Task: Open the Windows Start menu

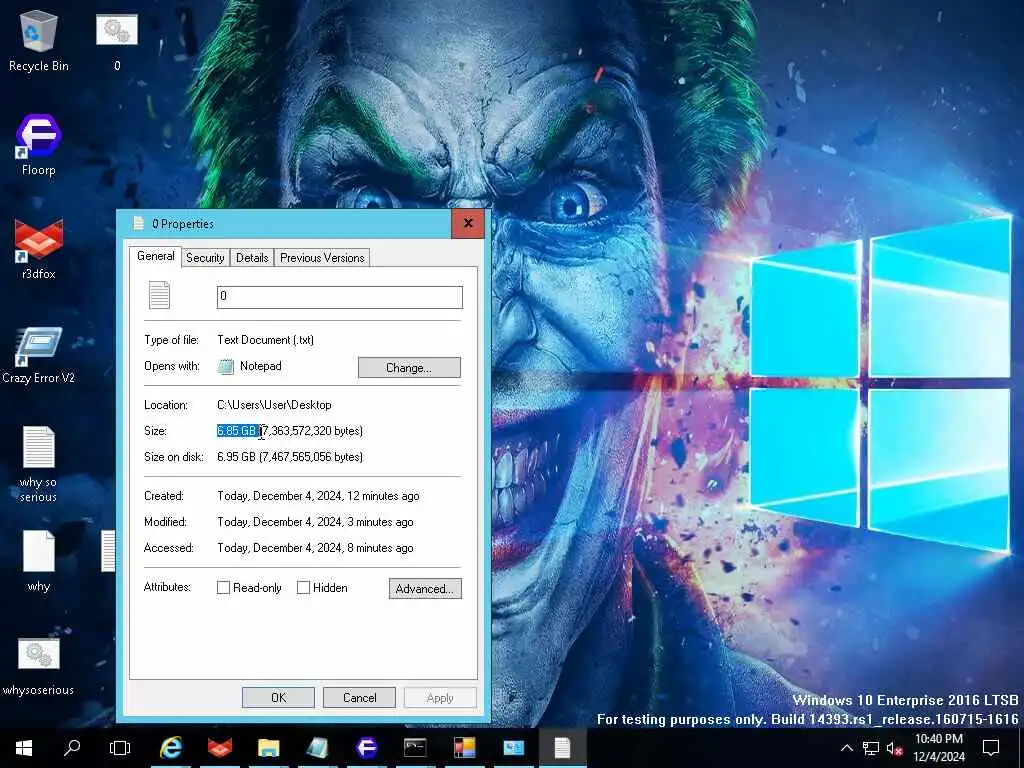Action: click(24, 748)
